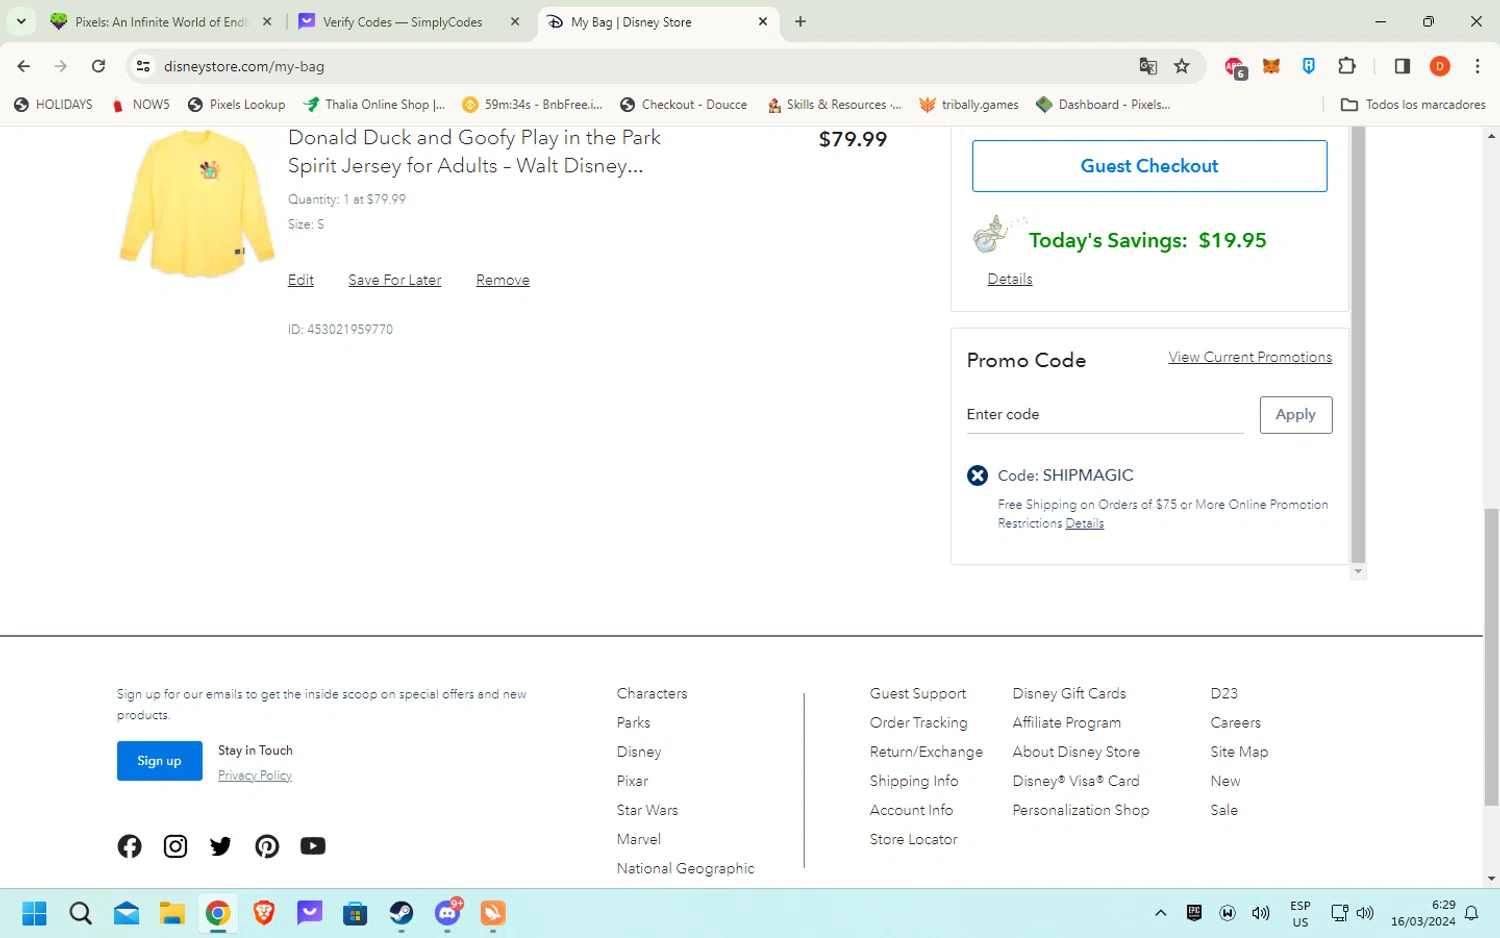This screenshot has width=1500, height=938.
Task: Switch to Pixels Infinite World tab
Action: pos(162,21)
